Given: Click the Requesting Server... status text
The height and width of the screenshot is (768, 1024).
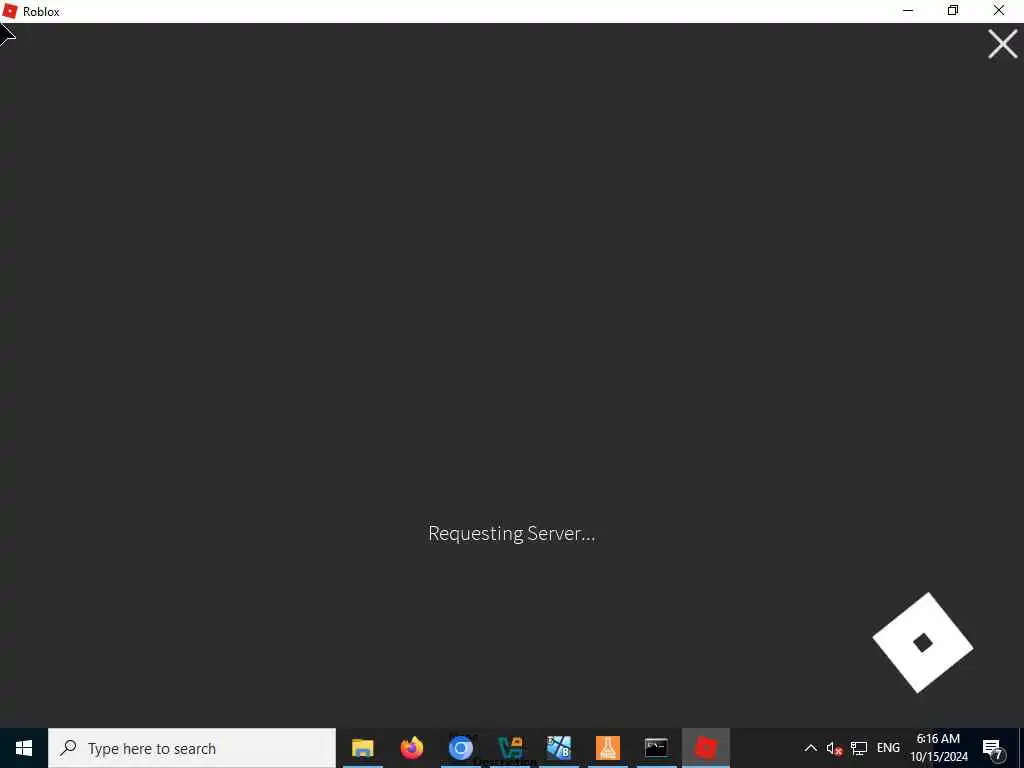Looking at the screenshot, I should pyautogui.click(x=511, y=534).
